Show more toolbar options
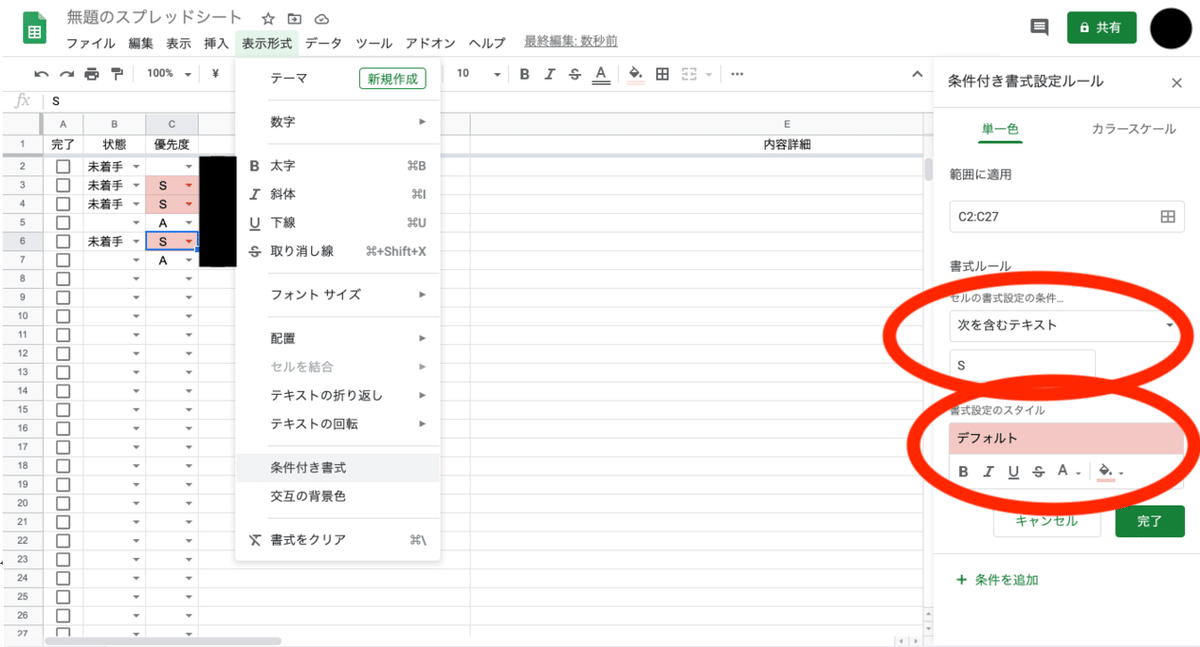Screen dimensions: 1200x647 click(x=737, y=73)
